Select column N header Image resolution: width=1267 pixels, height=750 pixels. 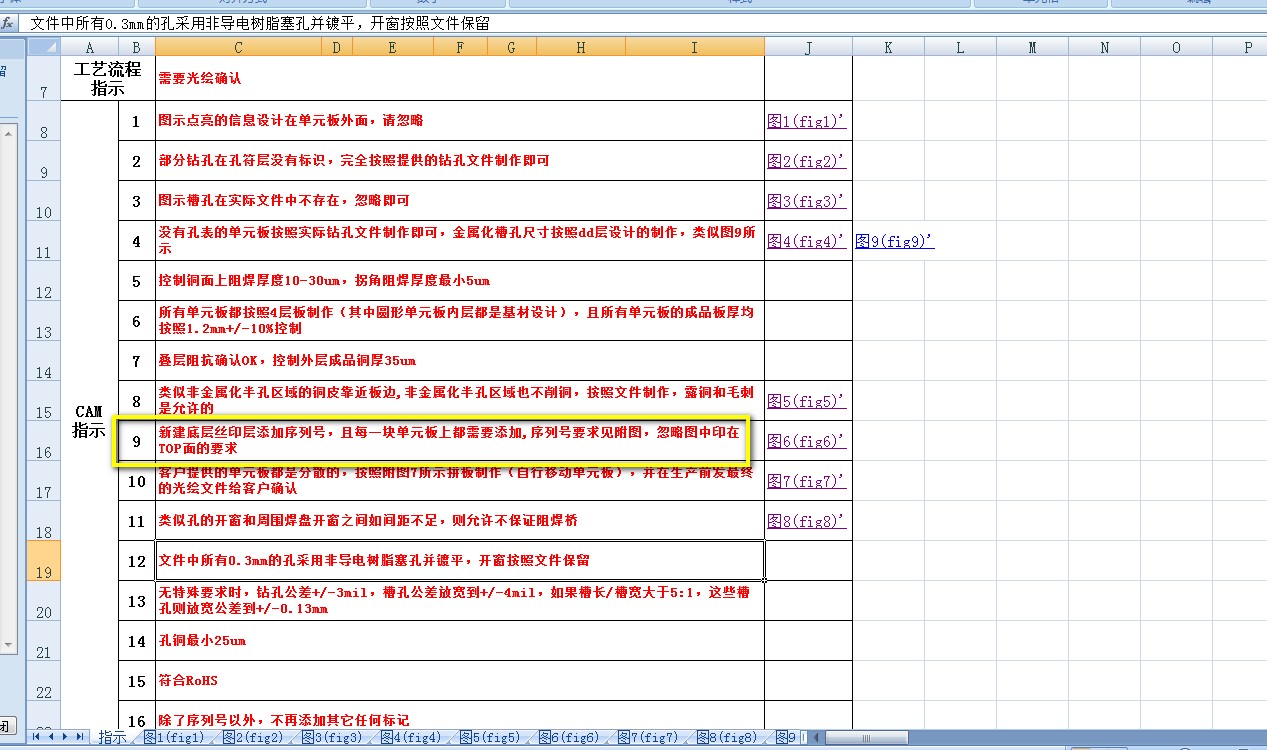click(x=1104, y=47)
